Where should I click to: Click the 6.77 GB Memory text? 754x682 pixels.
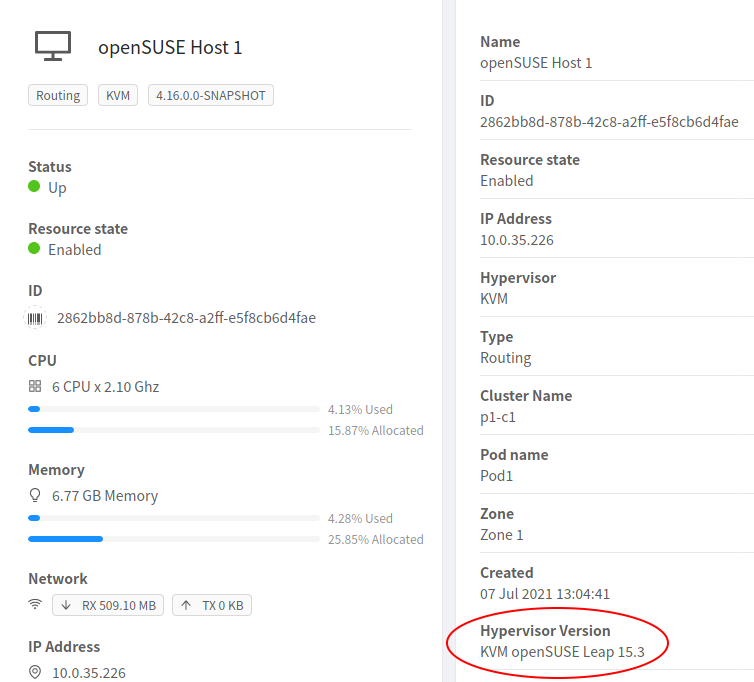[x=105, y=496]
